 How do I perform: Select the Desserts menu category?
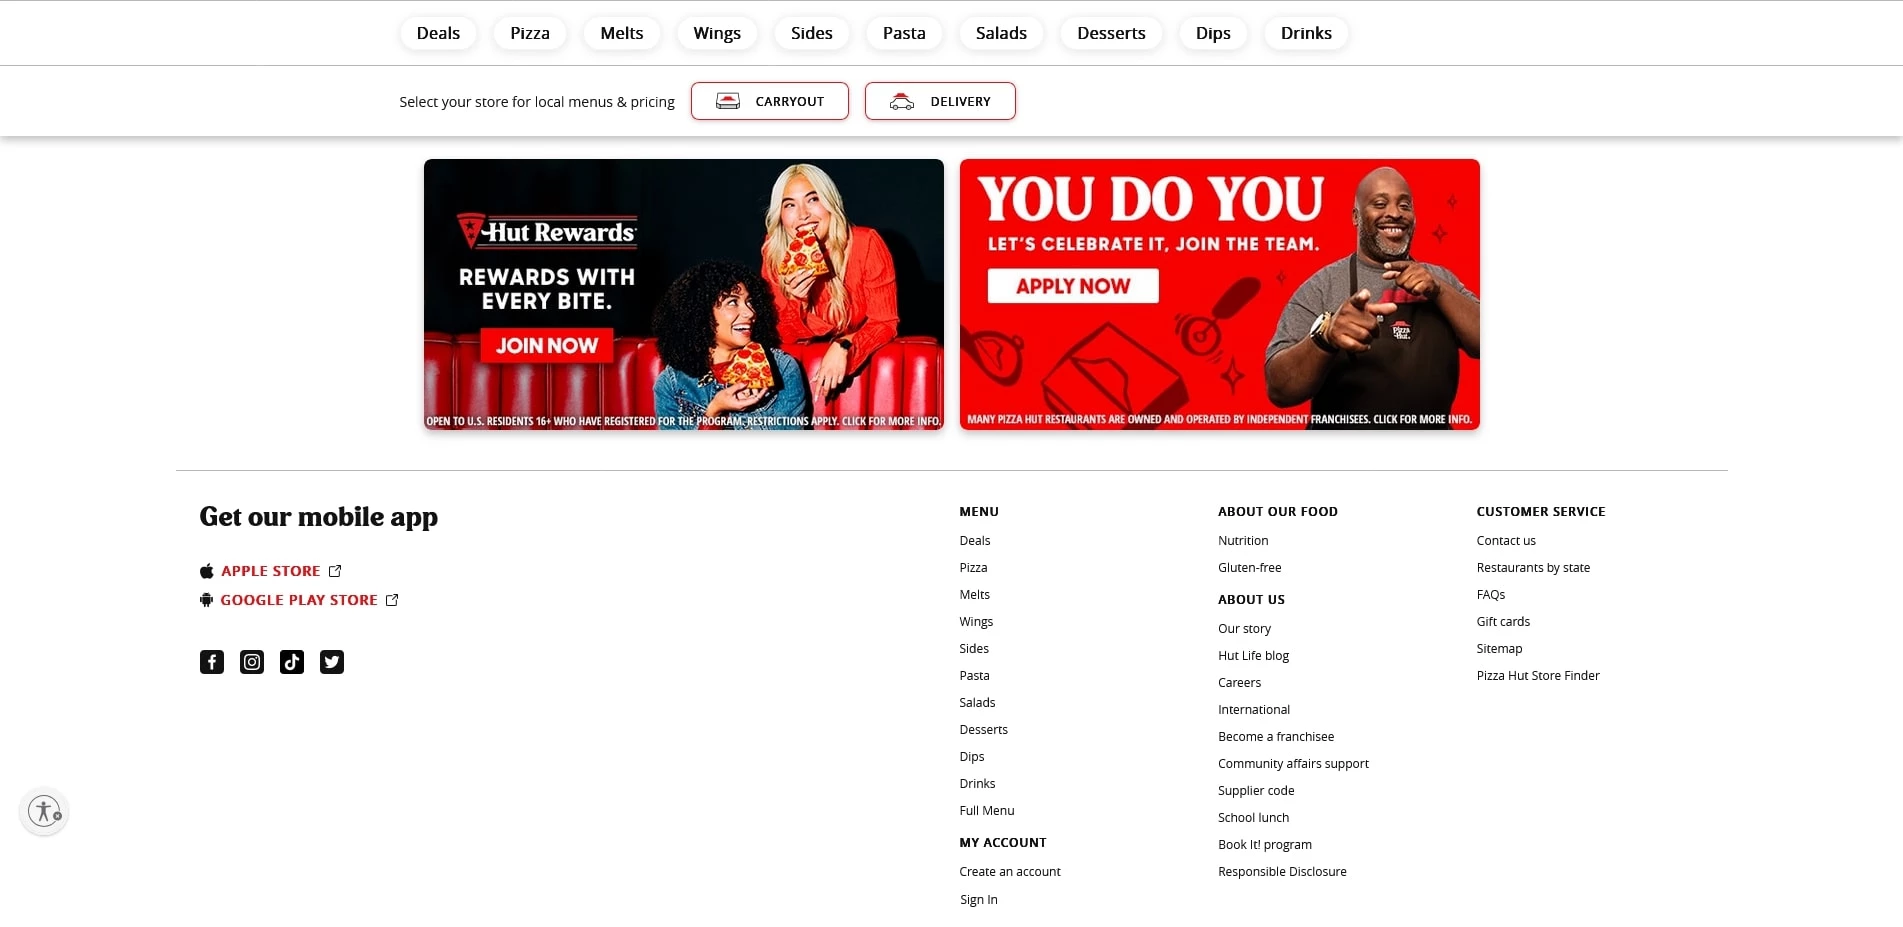click(x=1110, y=33)
